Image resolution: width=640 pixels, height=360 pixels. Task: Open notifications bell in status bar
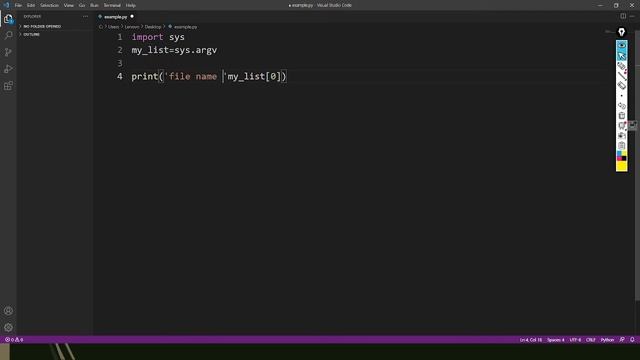pos(632,340)
